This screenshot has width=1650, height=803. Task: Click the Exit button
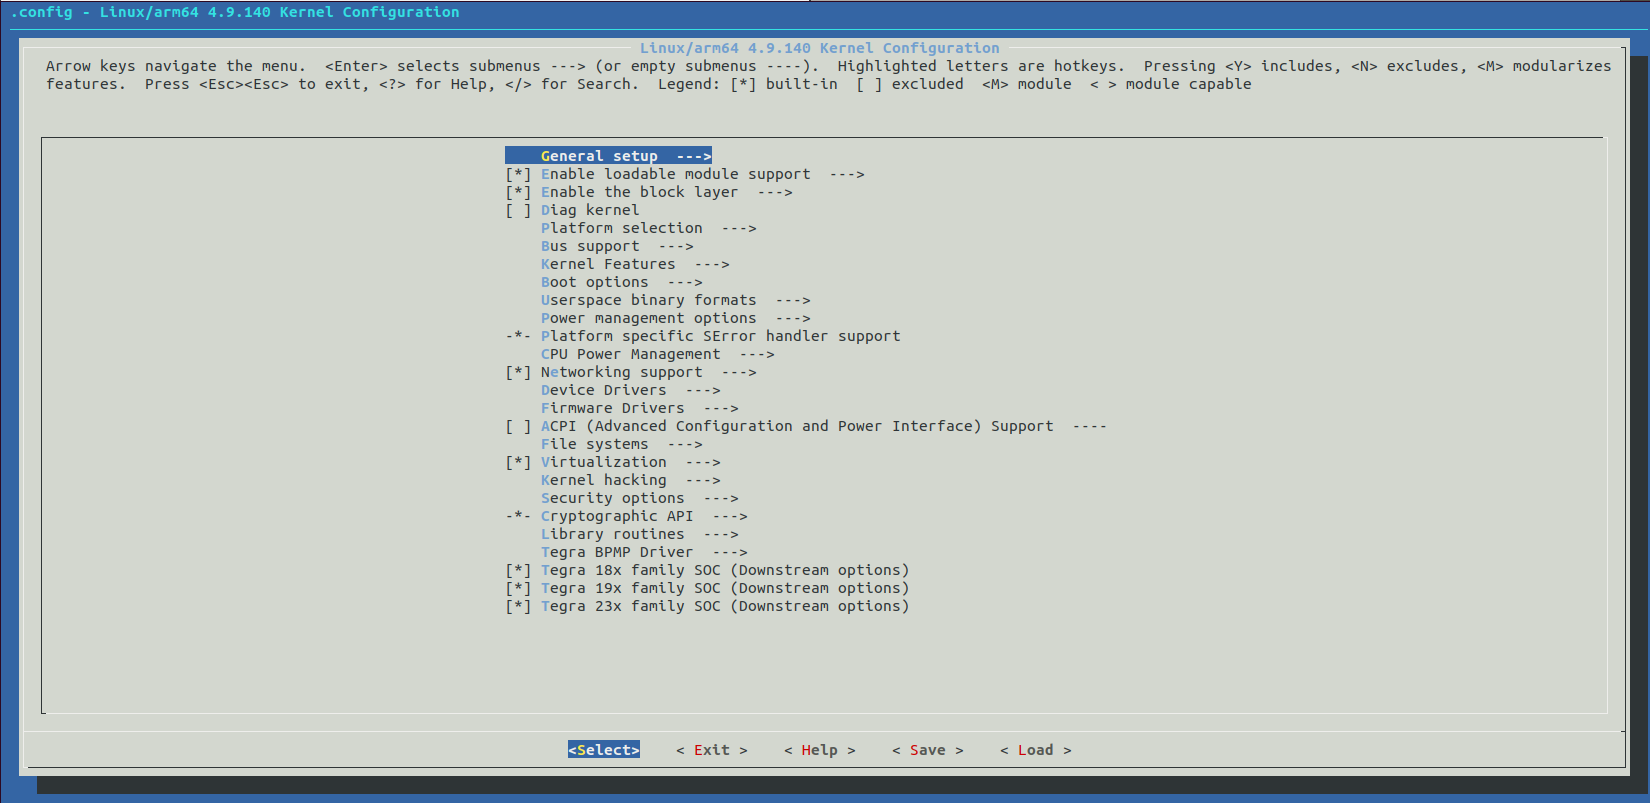712,750
